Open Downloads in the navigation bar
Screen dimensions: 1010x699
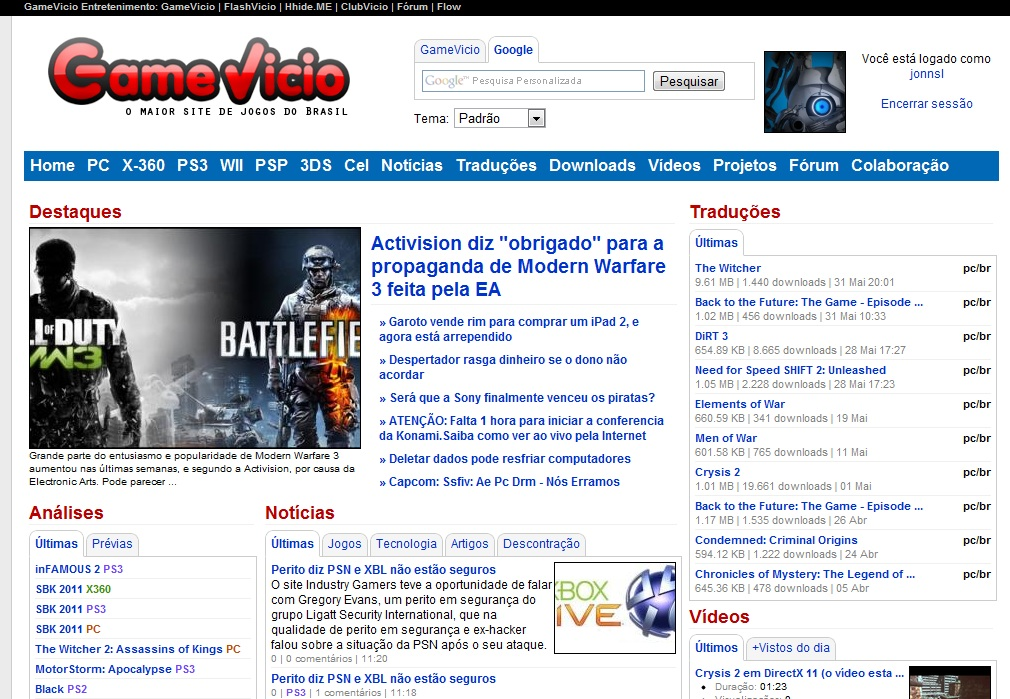tap(592, 166)
